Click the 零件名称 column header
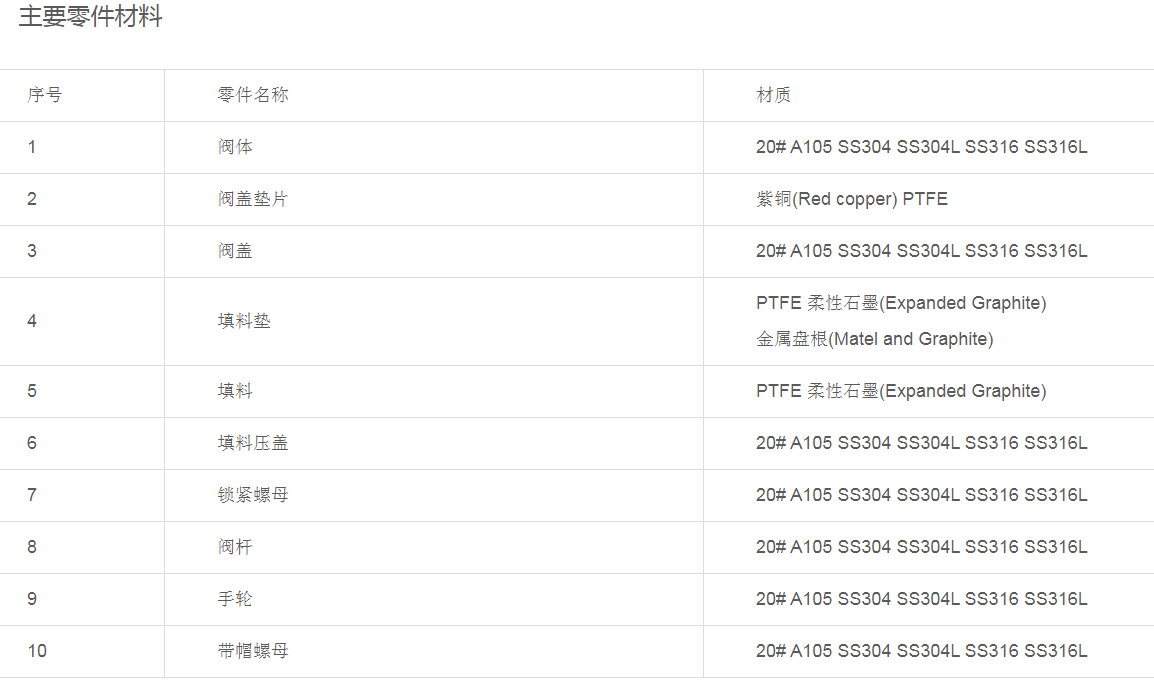The height and width of the screenshot is (687, 1154). pos(253,95)
